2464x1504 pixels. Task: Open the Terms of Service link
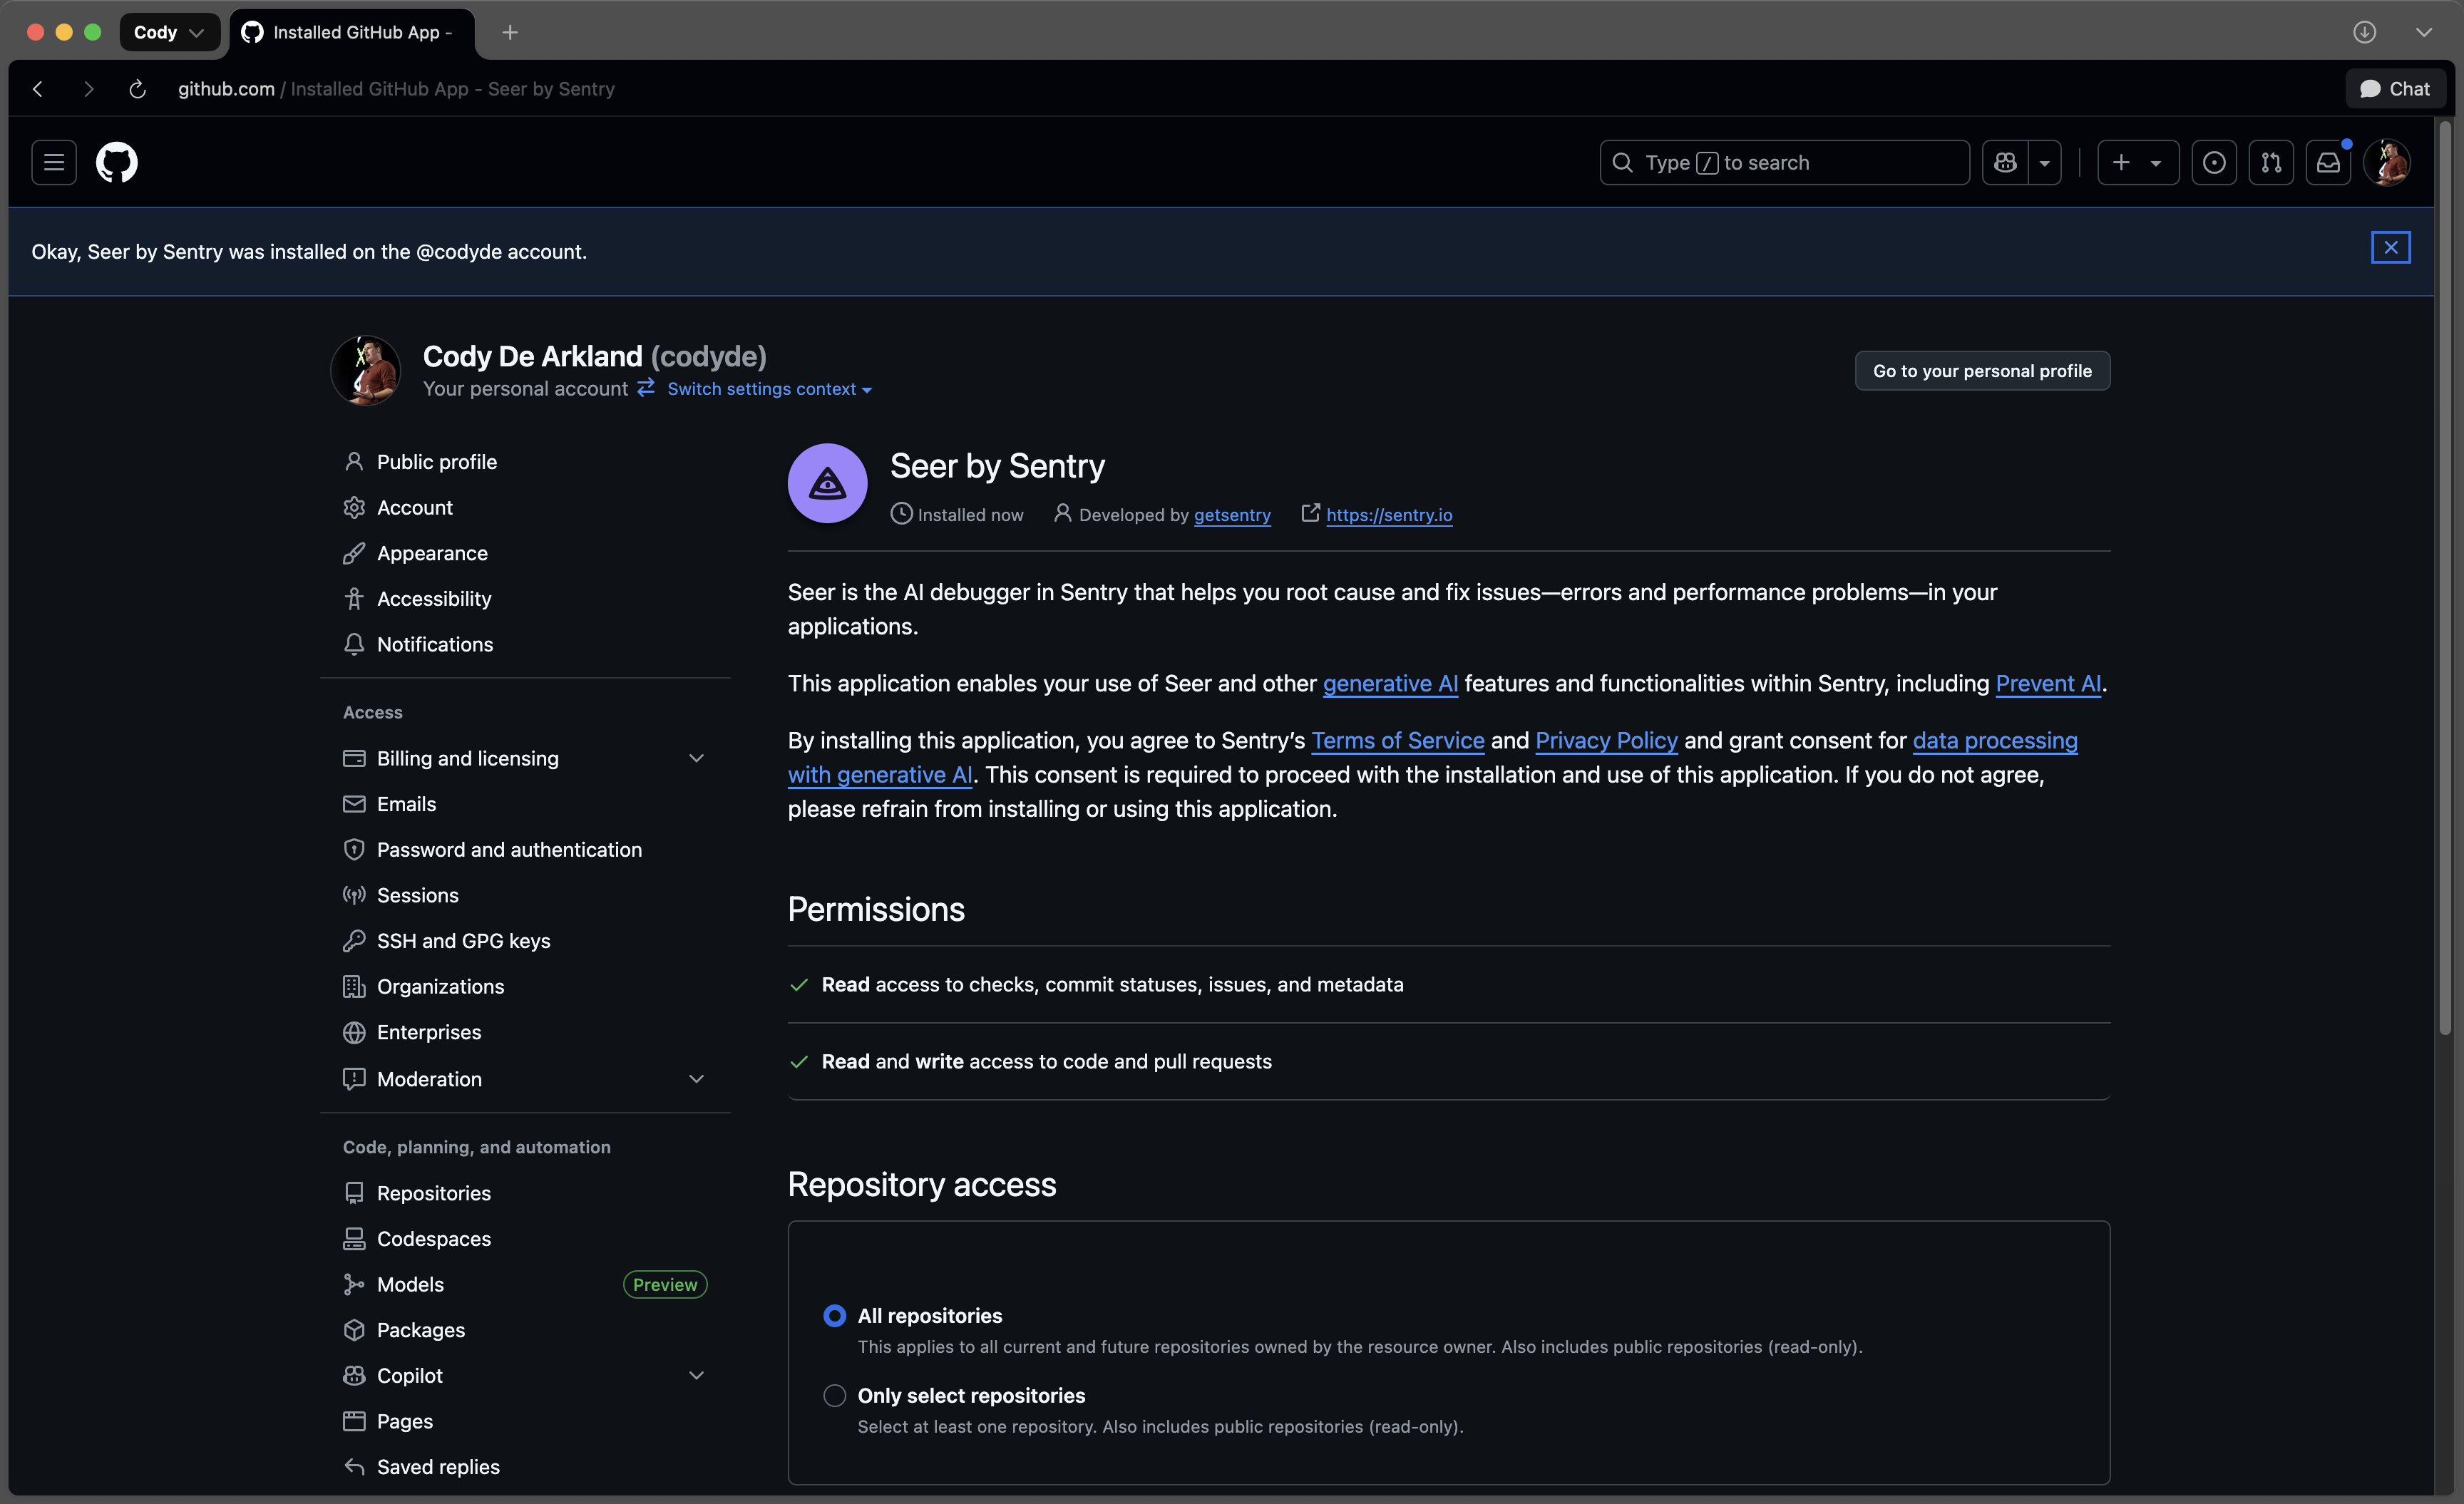pos(1397,741)
